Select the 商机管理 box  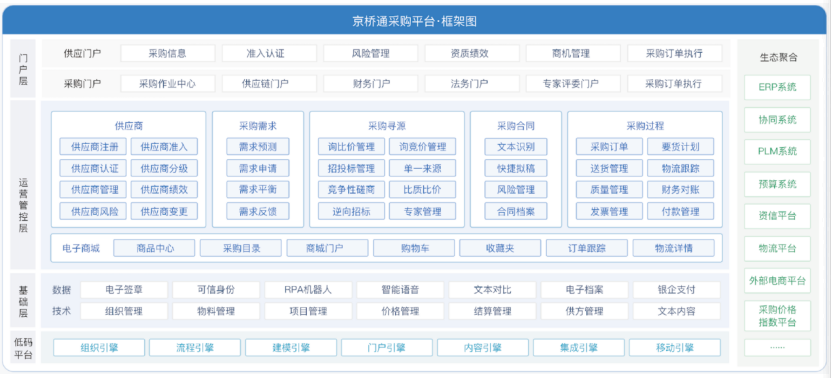pyautogui.click(x=573, y=53)
